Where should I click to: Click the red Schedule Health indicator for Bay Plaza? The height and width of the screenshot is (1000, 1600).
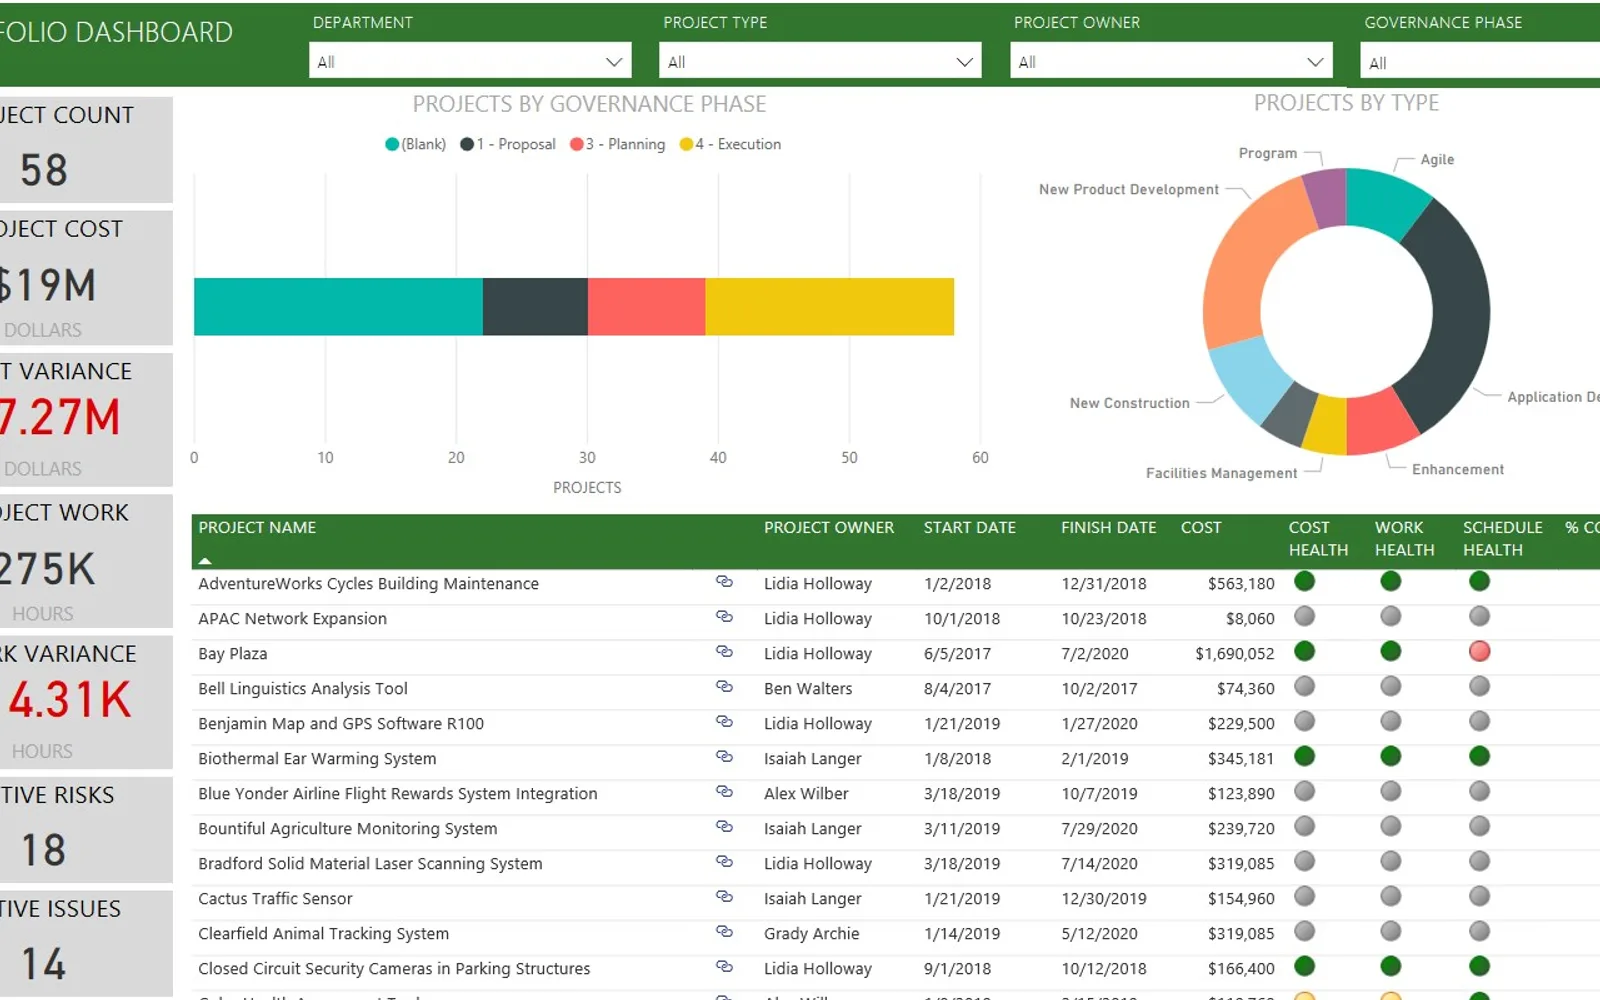click(x=1480, y=652)
